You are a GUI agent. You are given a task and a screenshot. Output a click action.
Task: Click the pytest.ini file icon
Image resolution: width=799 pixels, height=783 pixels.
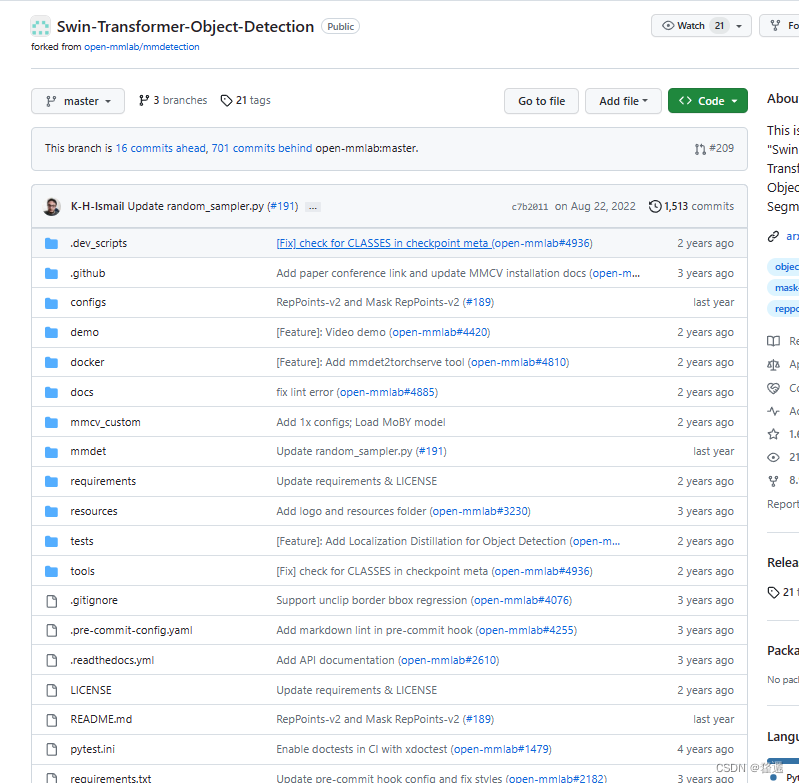[51, 749]
